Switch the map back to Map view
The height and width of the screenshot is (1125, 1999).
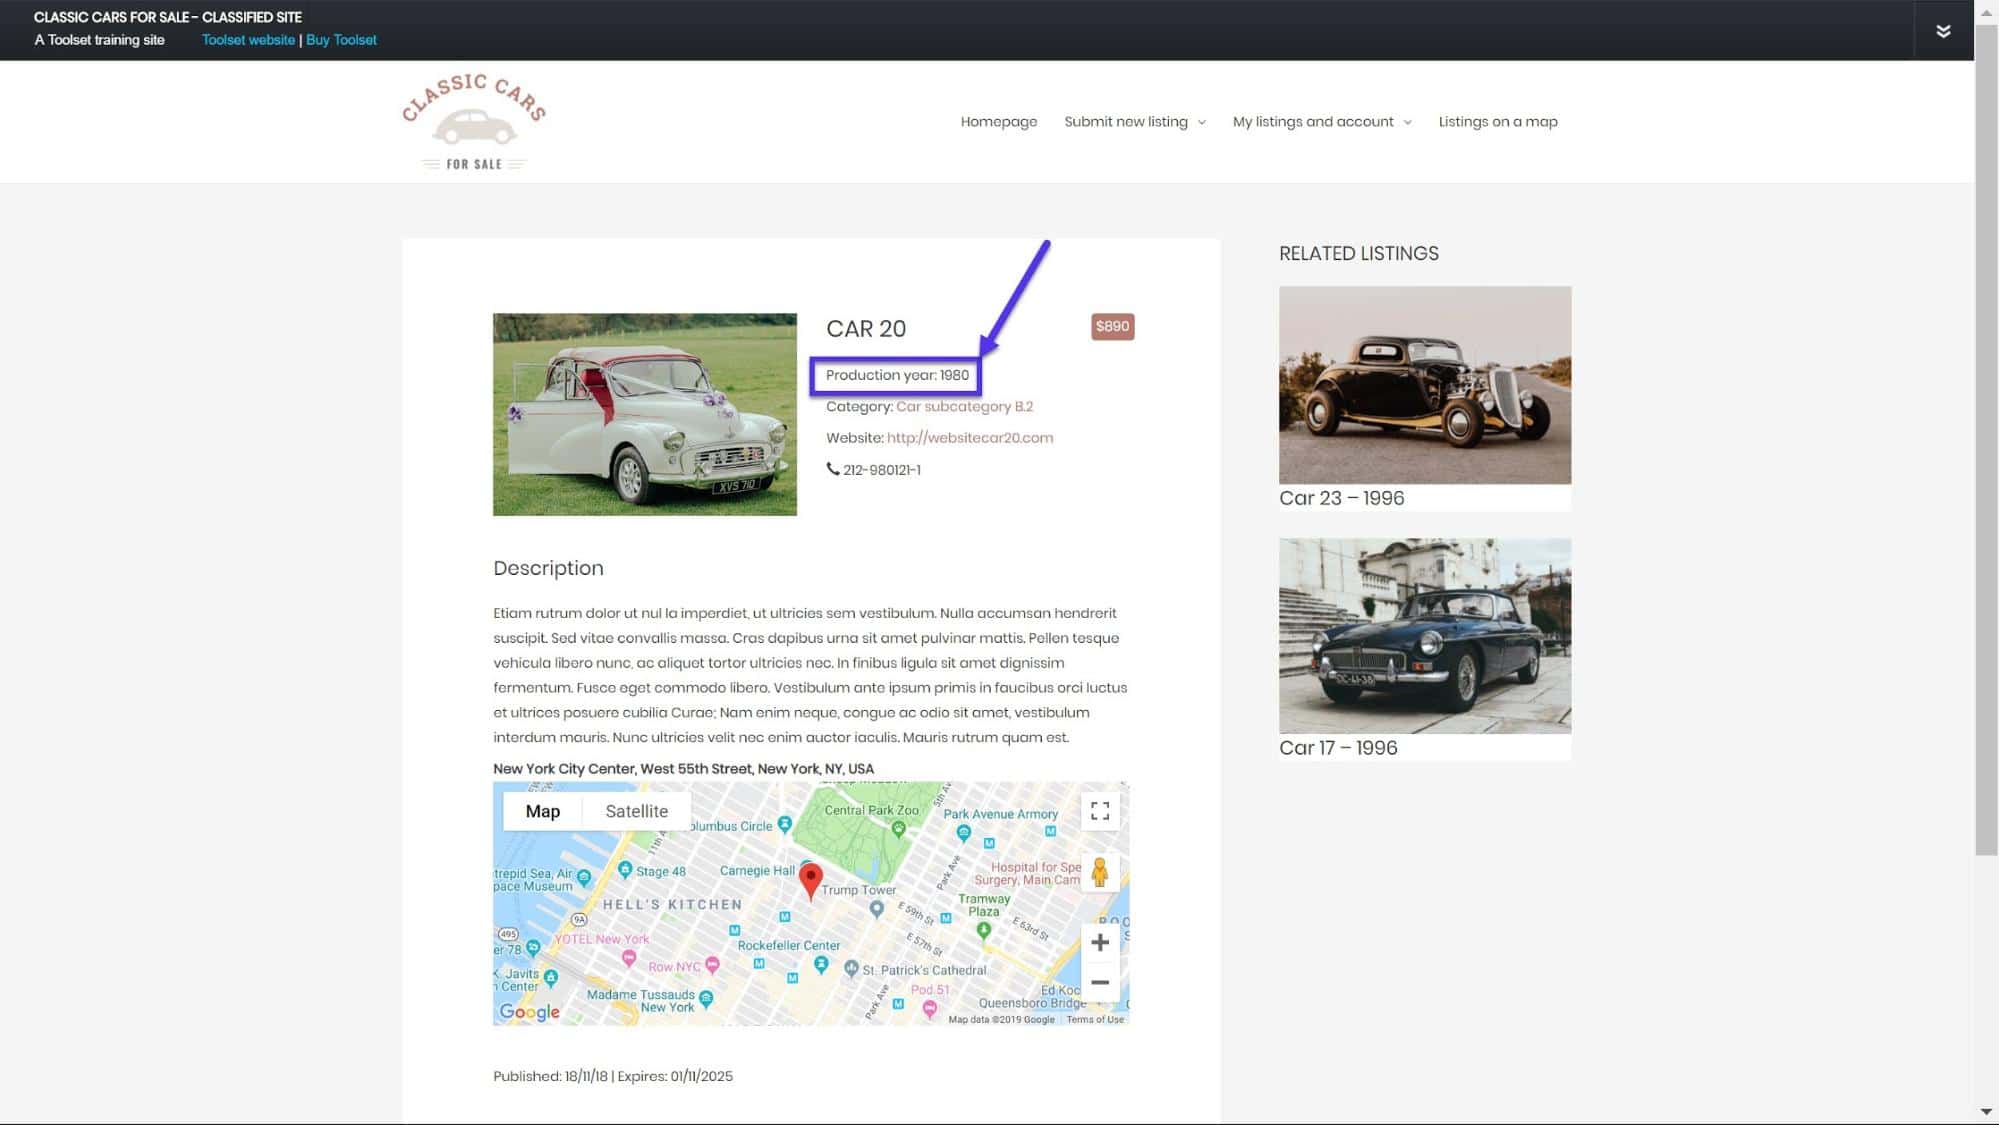coord(542,811)
